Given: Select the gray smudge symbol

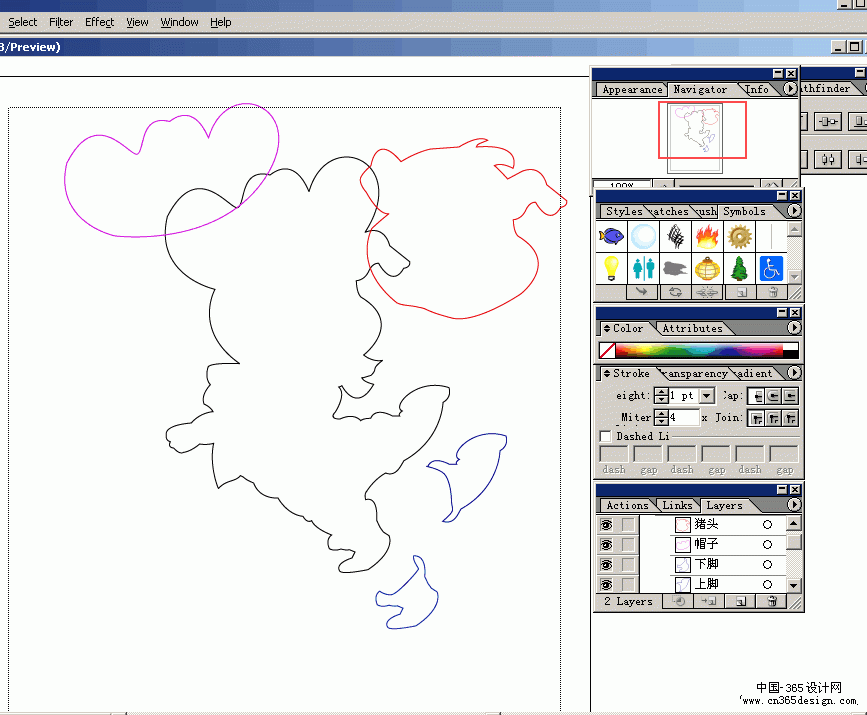Looking at the screenshot, I should pos(675,269).
